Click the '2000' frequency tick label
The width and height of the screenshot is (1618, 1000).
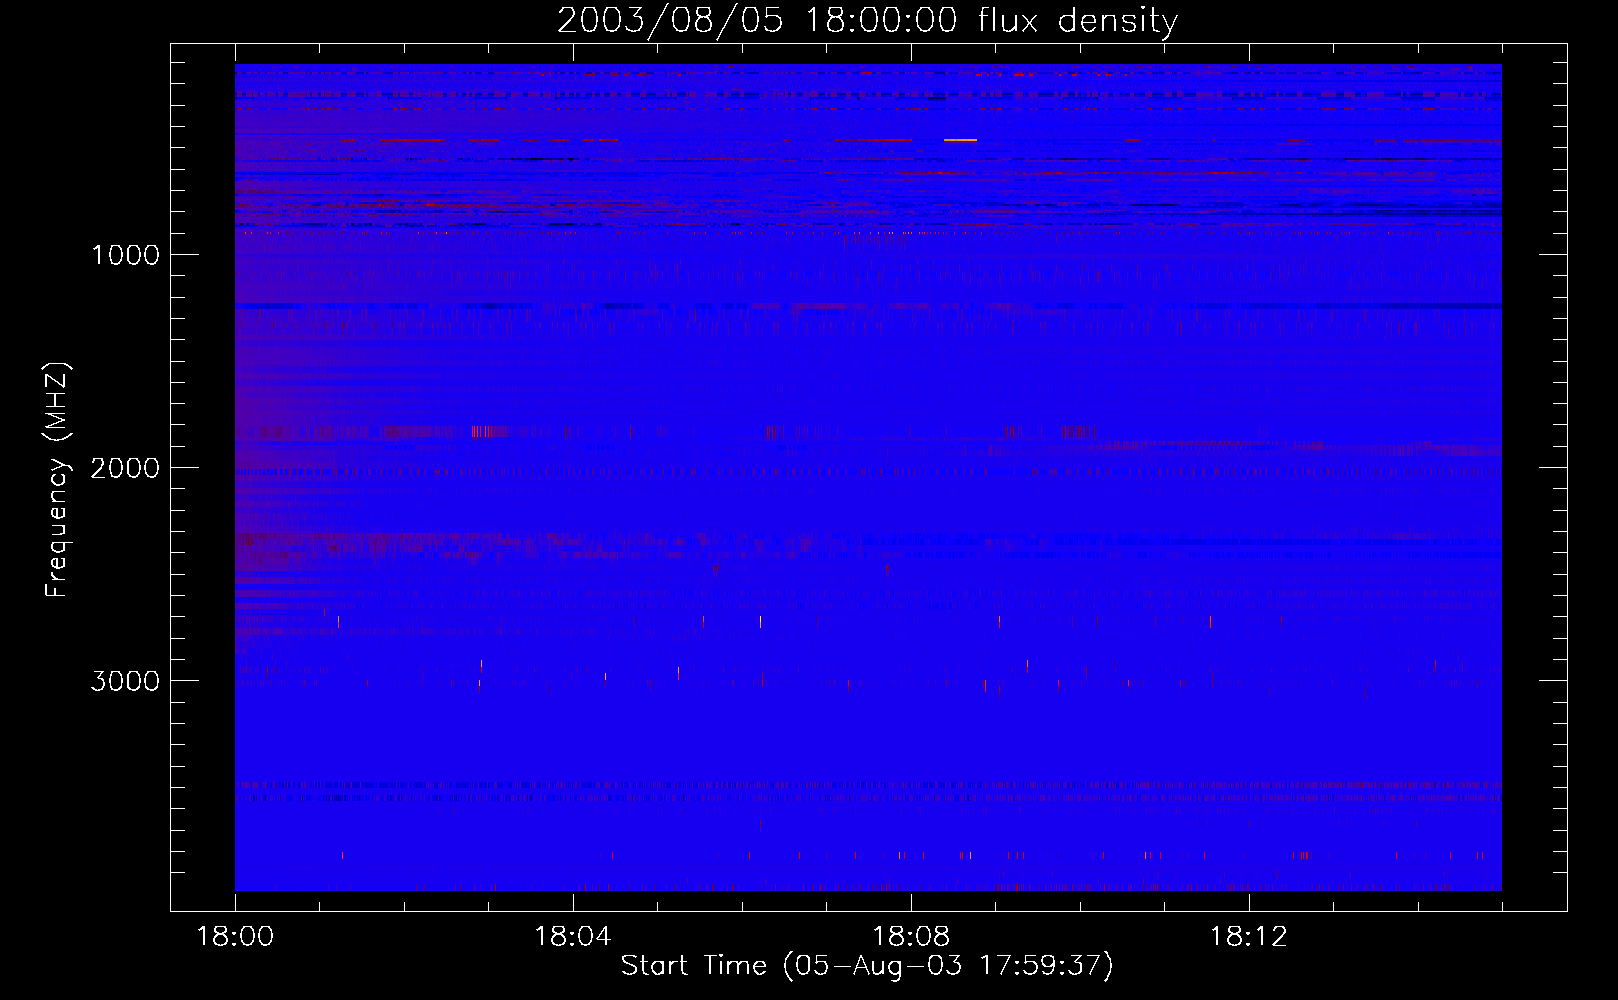[x=125, y=468]
